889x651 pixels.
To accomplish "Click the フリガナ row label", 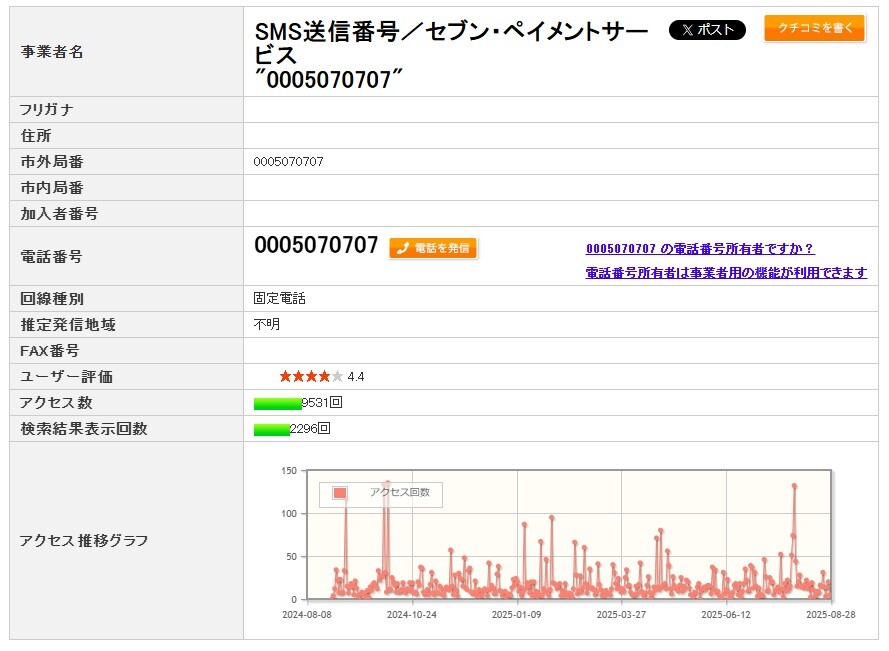I will [46, 109].
